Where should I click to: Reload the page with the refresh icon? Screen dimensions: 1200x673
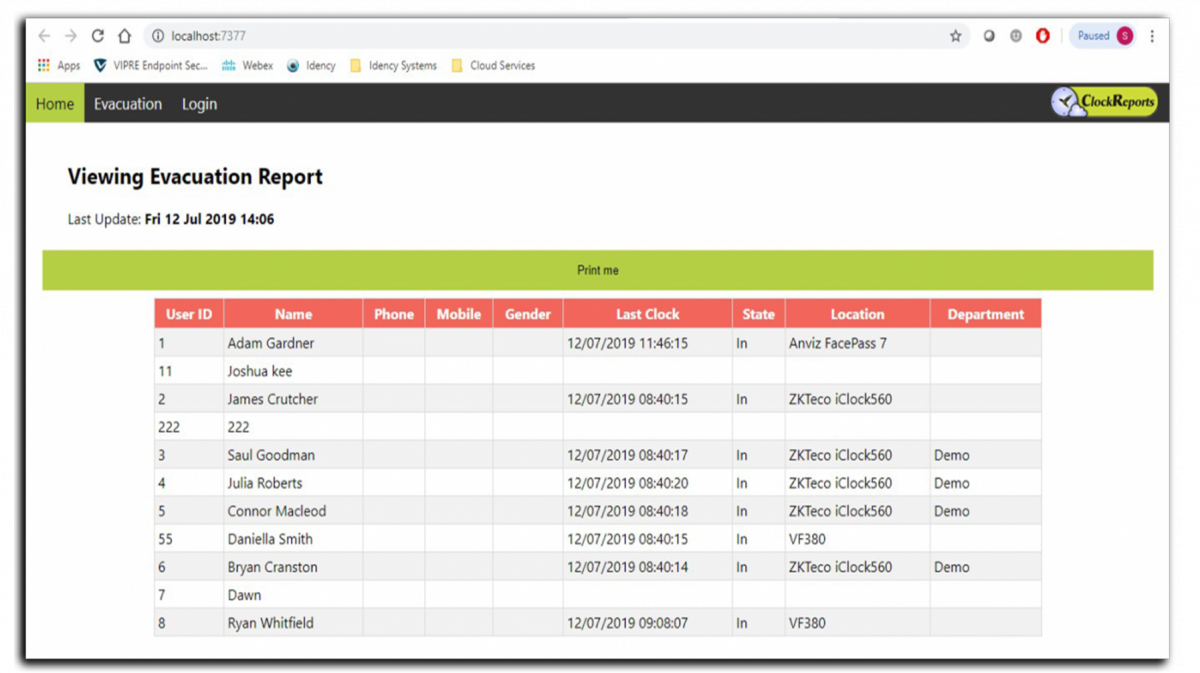pos(98,36)
